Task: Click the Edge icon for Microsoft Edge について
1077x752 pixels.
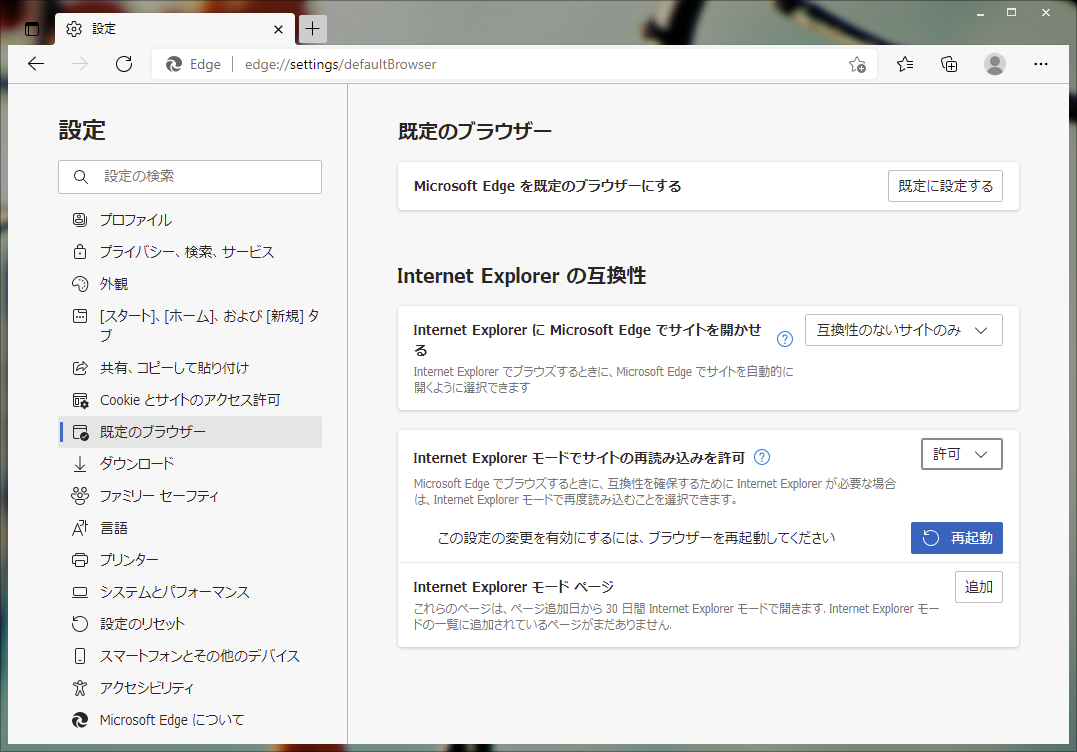Action: click(x=80, y=720)
